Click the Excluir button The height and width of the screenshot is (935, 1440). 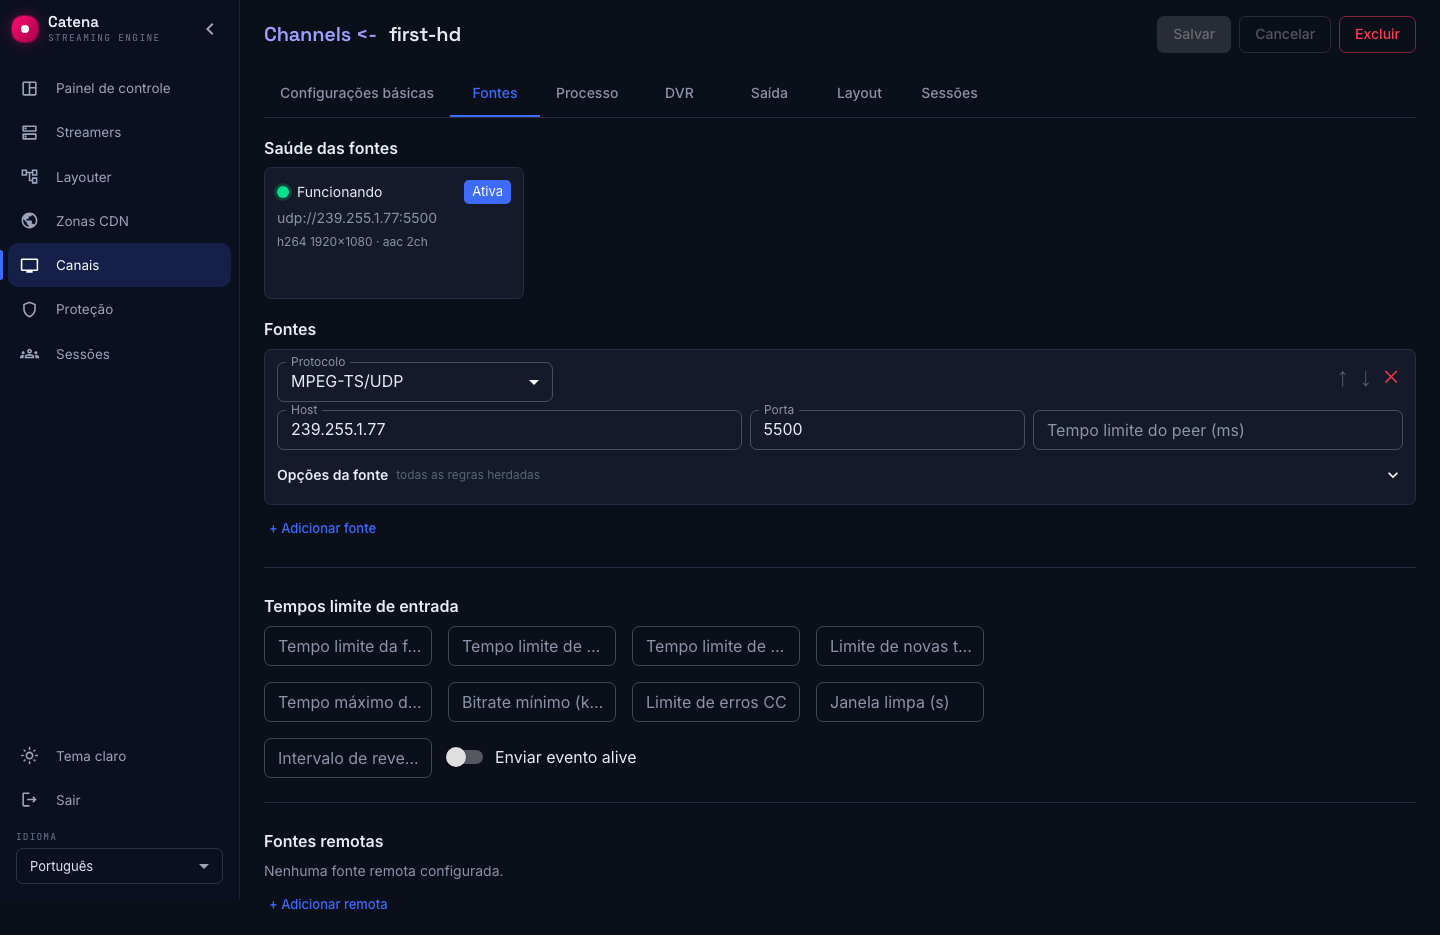1377,34
